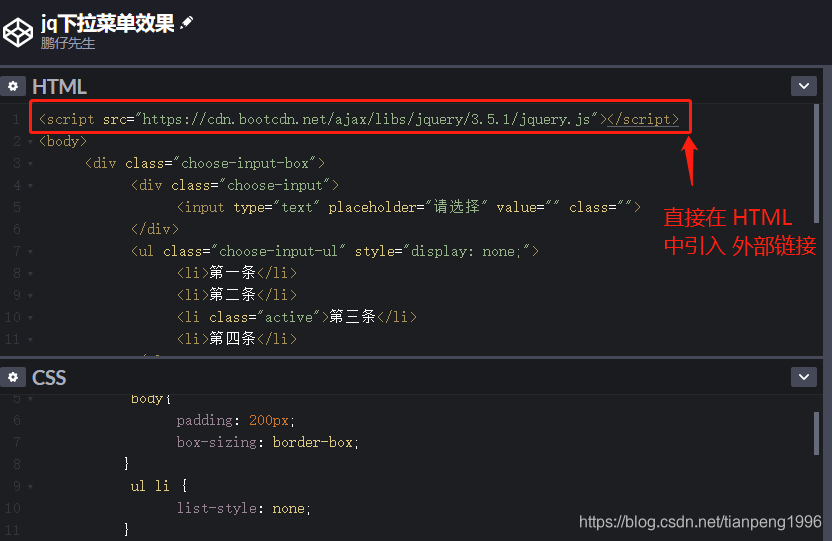
Task: Click the <body> tag on line 2
Action: tap(63, 141)
